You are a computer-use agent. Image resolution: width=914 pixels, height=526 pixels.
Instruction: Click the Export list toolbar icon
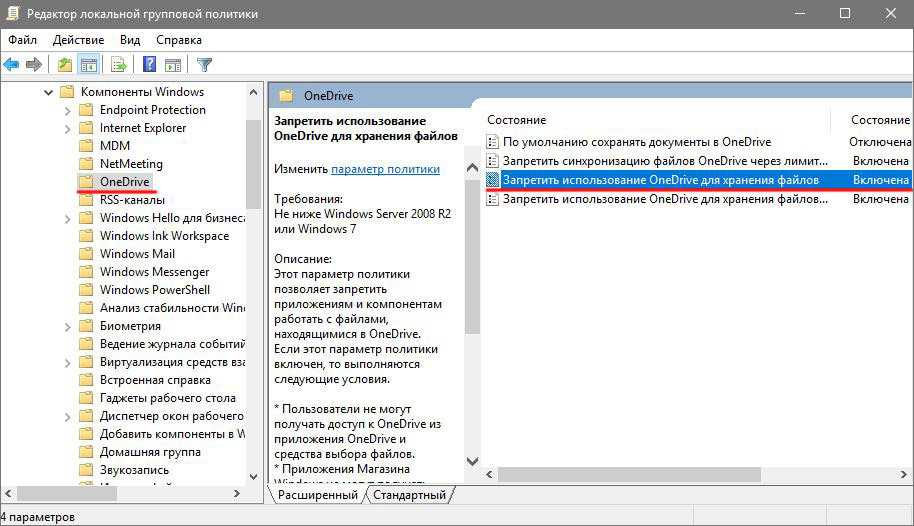point(118,65)
